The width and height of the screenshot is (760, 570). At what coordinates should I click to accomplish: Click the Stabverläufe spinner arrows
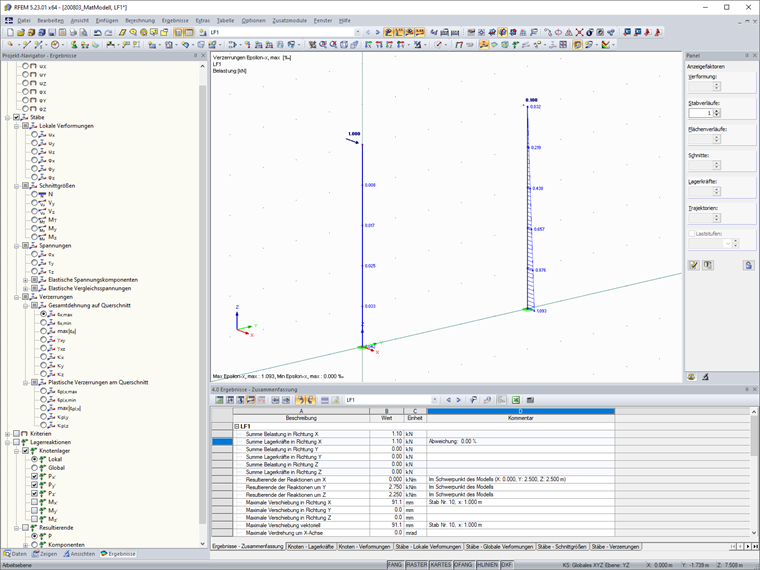click(x=717, y=112)
